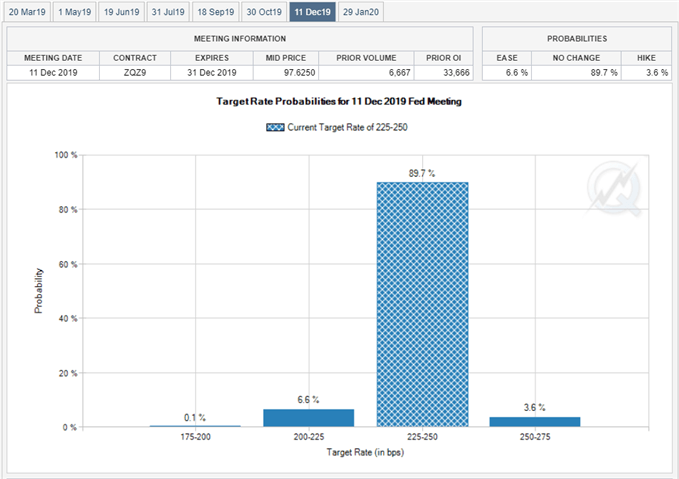
Task: Click the 'PRIOR VOLUME' column header
Action: pyautogui.click(x=366, y=58)
